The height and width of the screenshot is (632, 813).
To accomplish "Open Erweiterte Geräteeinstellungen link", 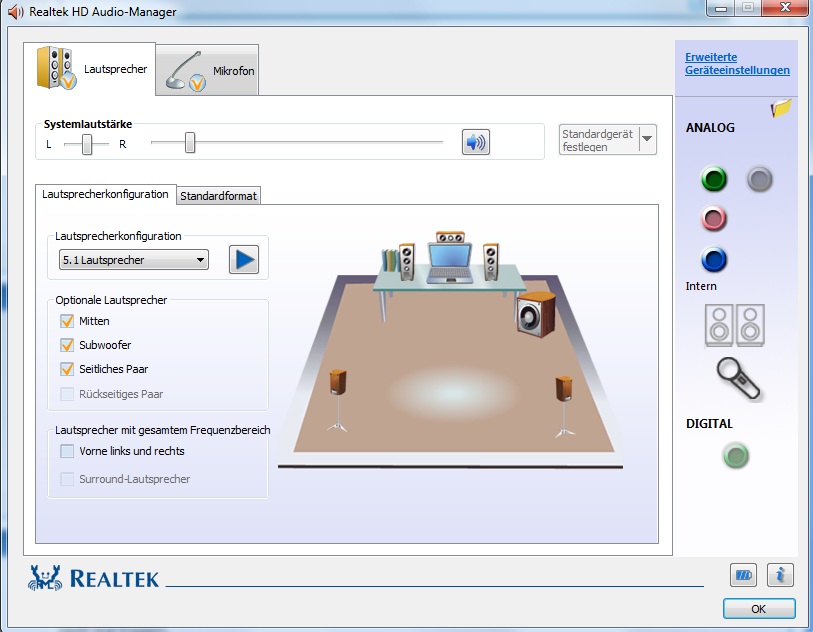I will pos(737,64).
